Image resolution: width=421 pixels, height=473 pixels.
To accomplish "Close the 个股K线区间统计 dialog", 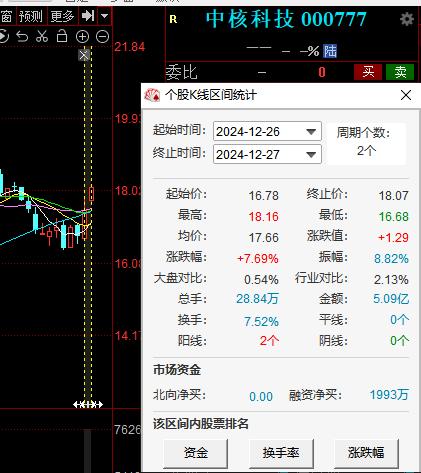I will (406, 95).
